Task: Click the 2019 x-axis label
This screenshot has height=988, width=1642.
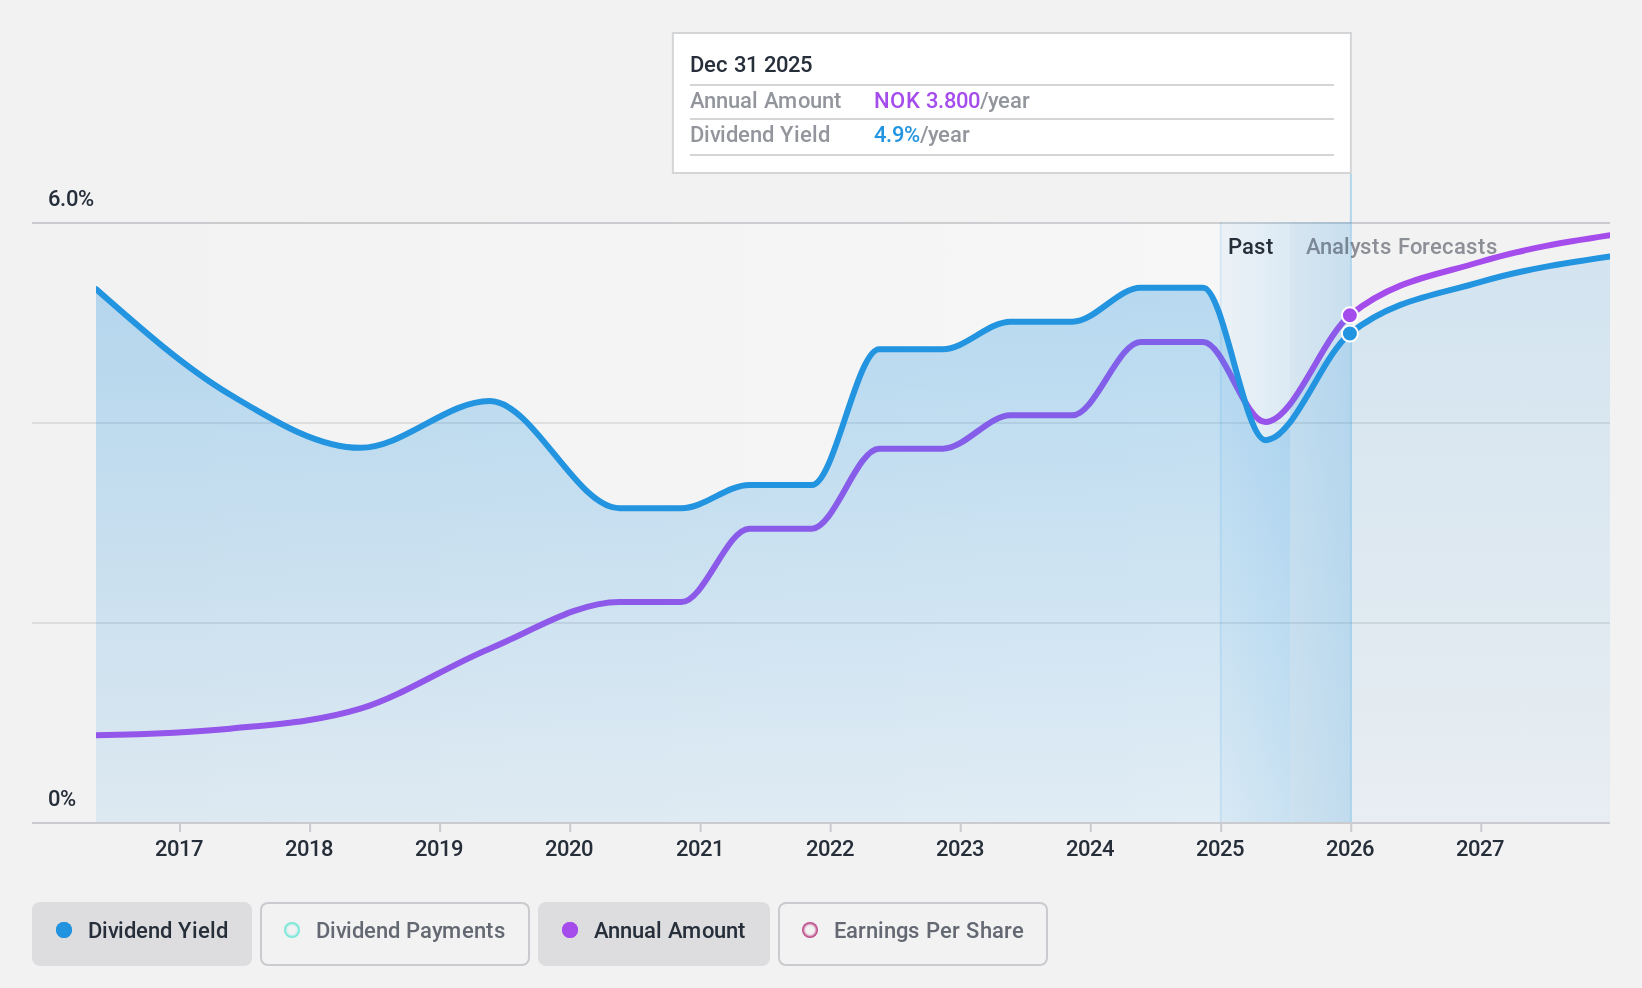Action: 439,849
